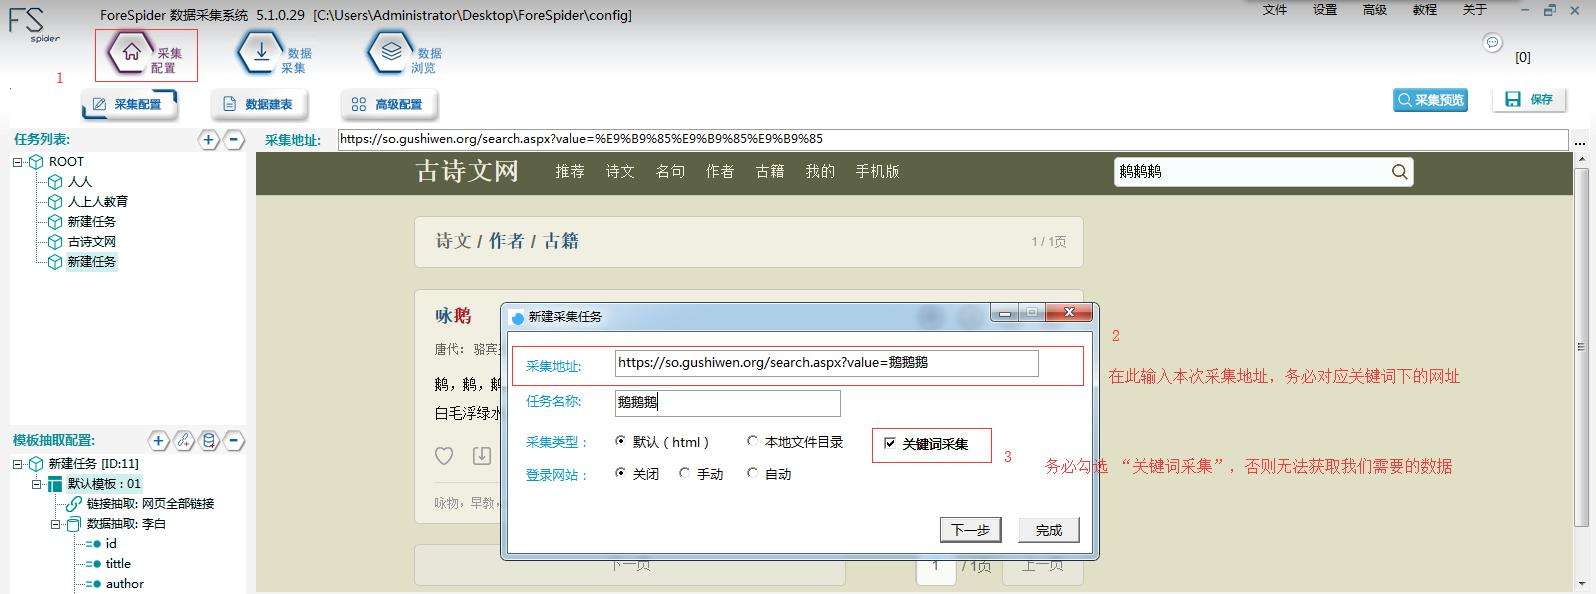Click the 默认模板 template icon

(56, 484)
